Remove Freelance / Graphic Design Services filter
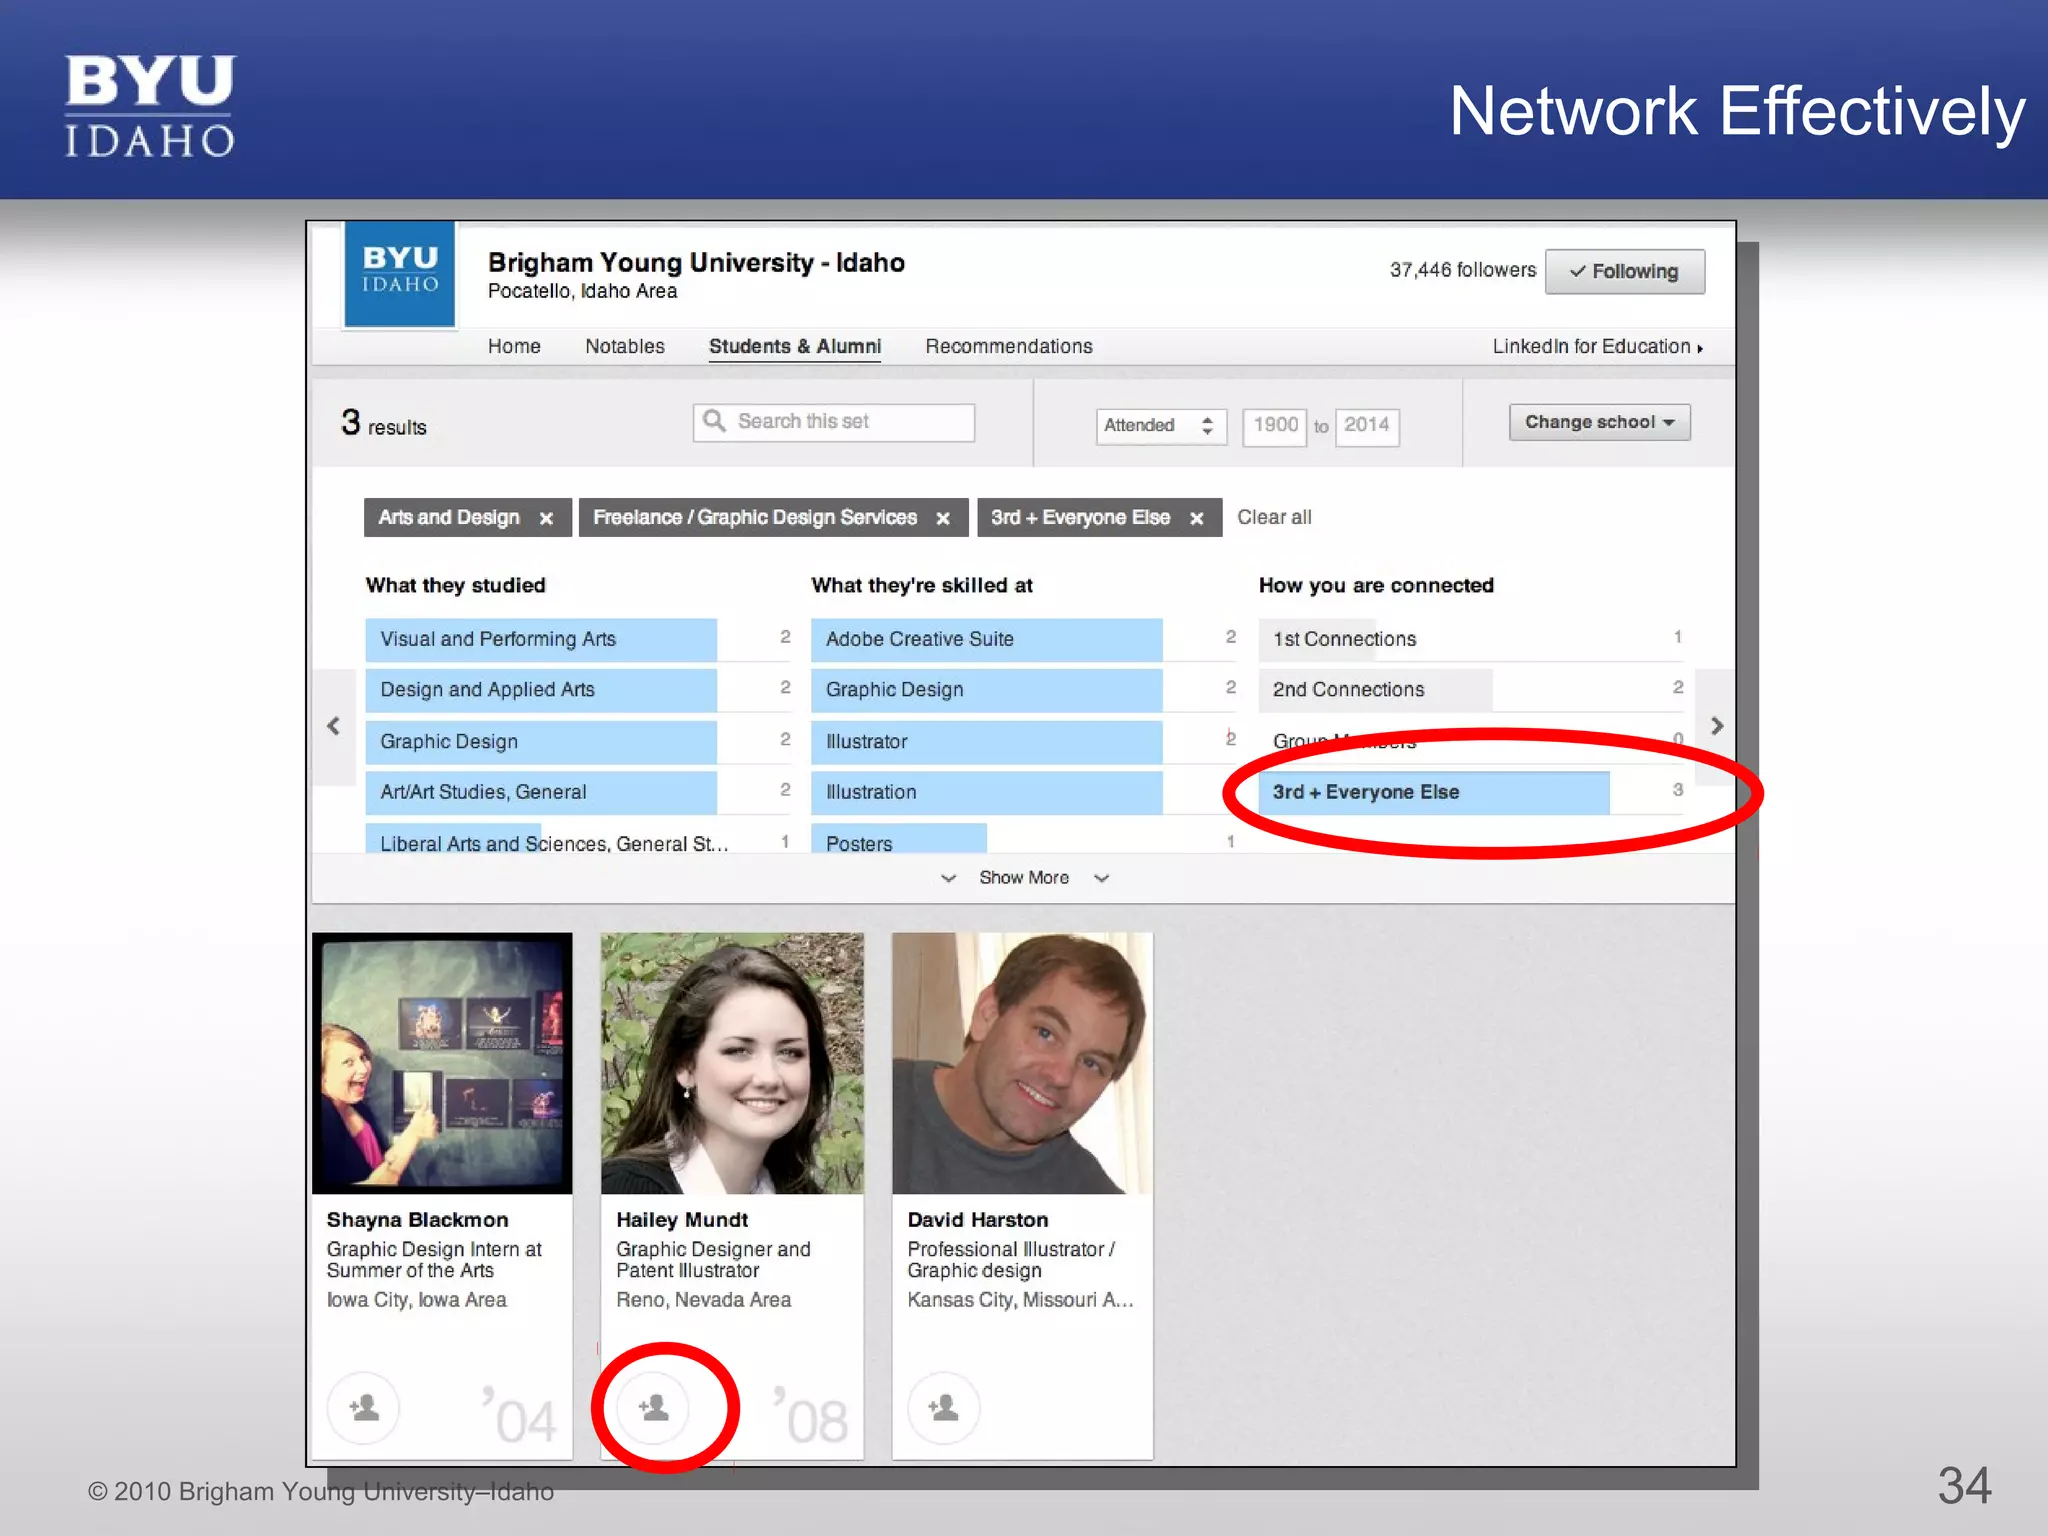 click(x=942, y=518)
